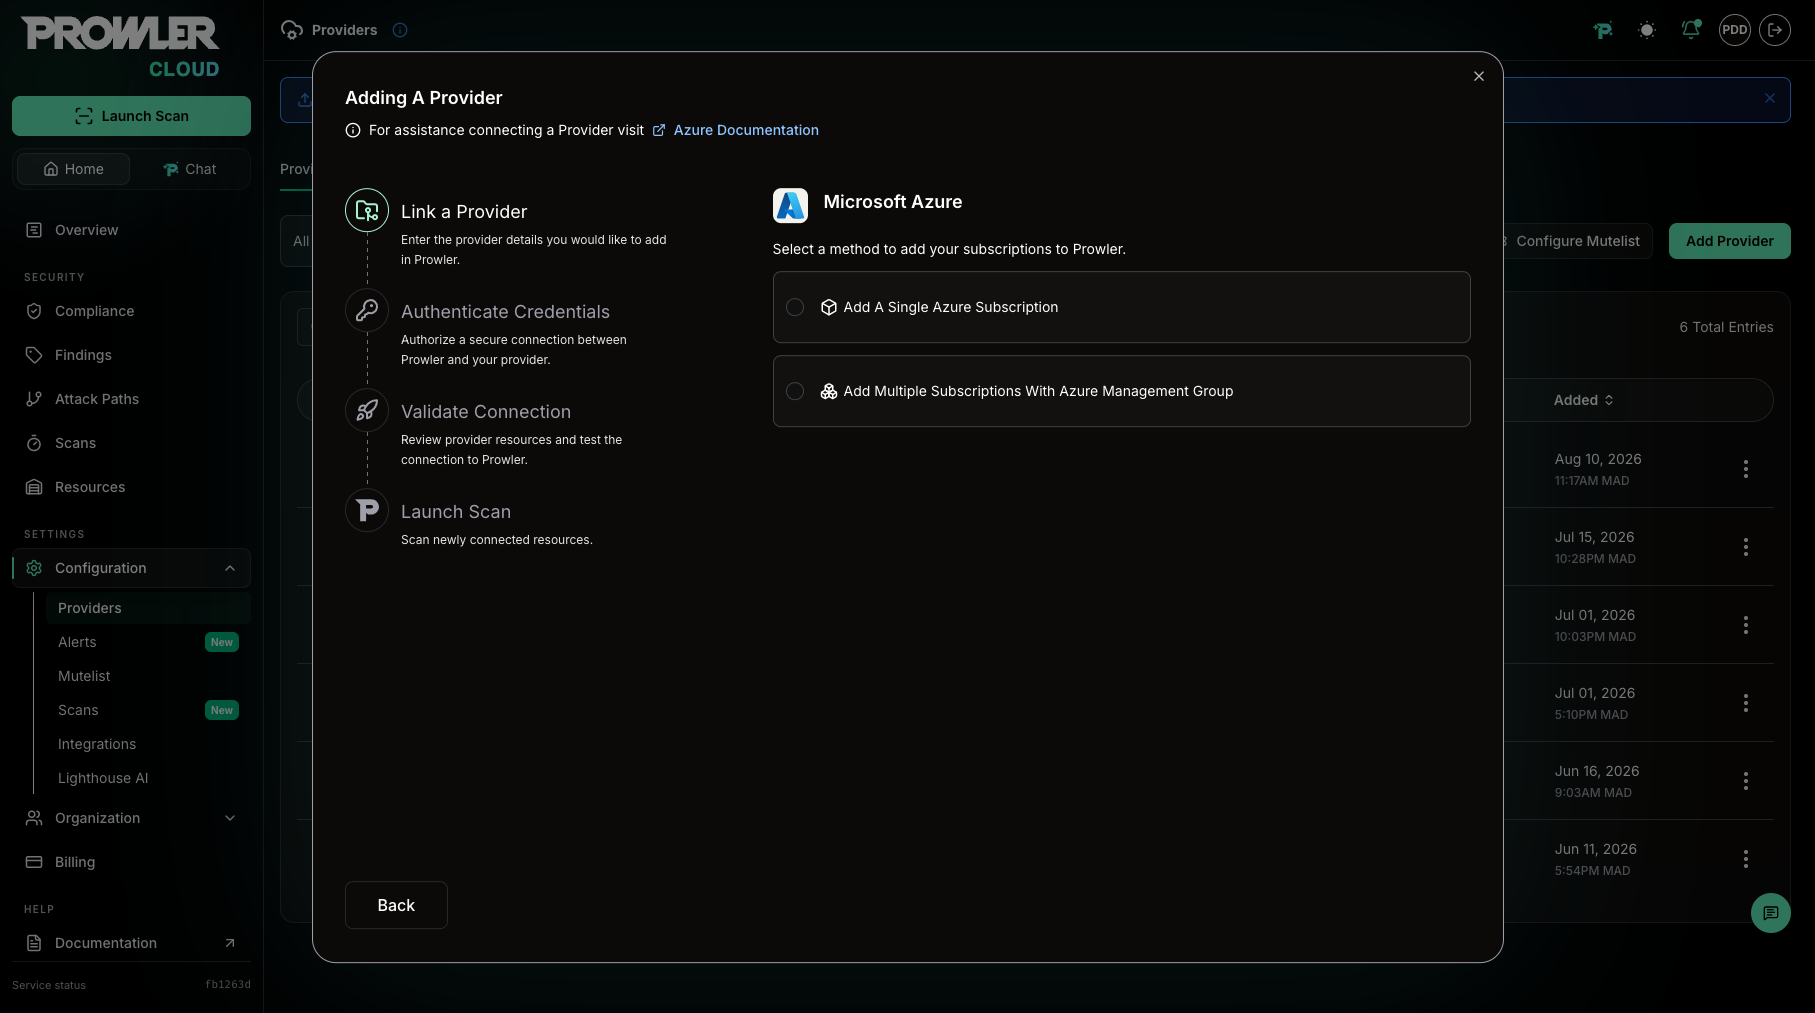1815x1013 pixels.
Task: Click the Service status link
Action: coord(49,985)
